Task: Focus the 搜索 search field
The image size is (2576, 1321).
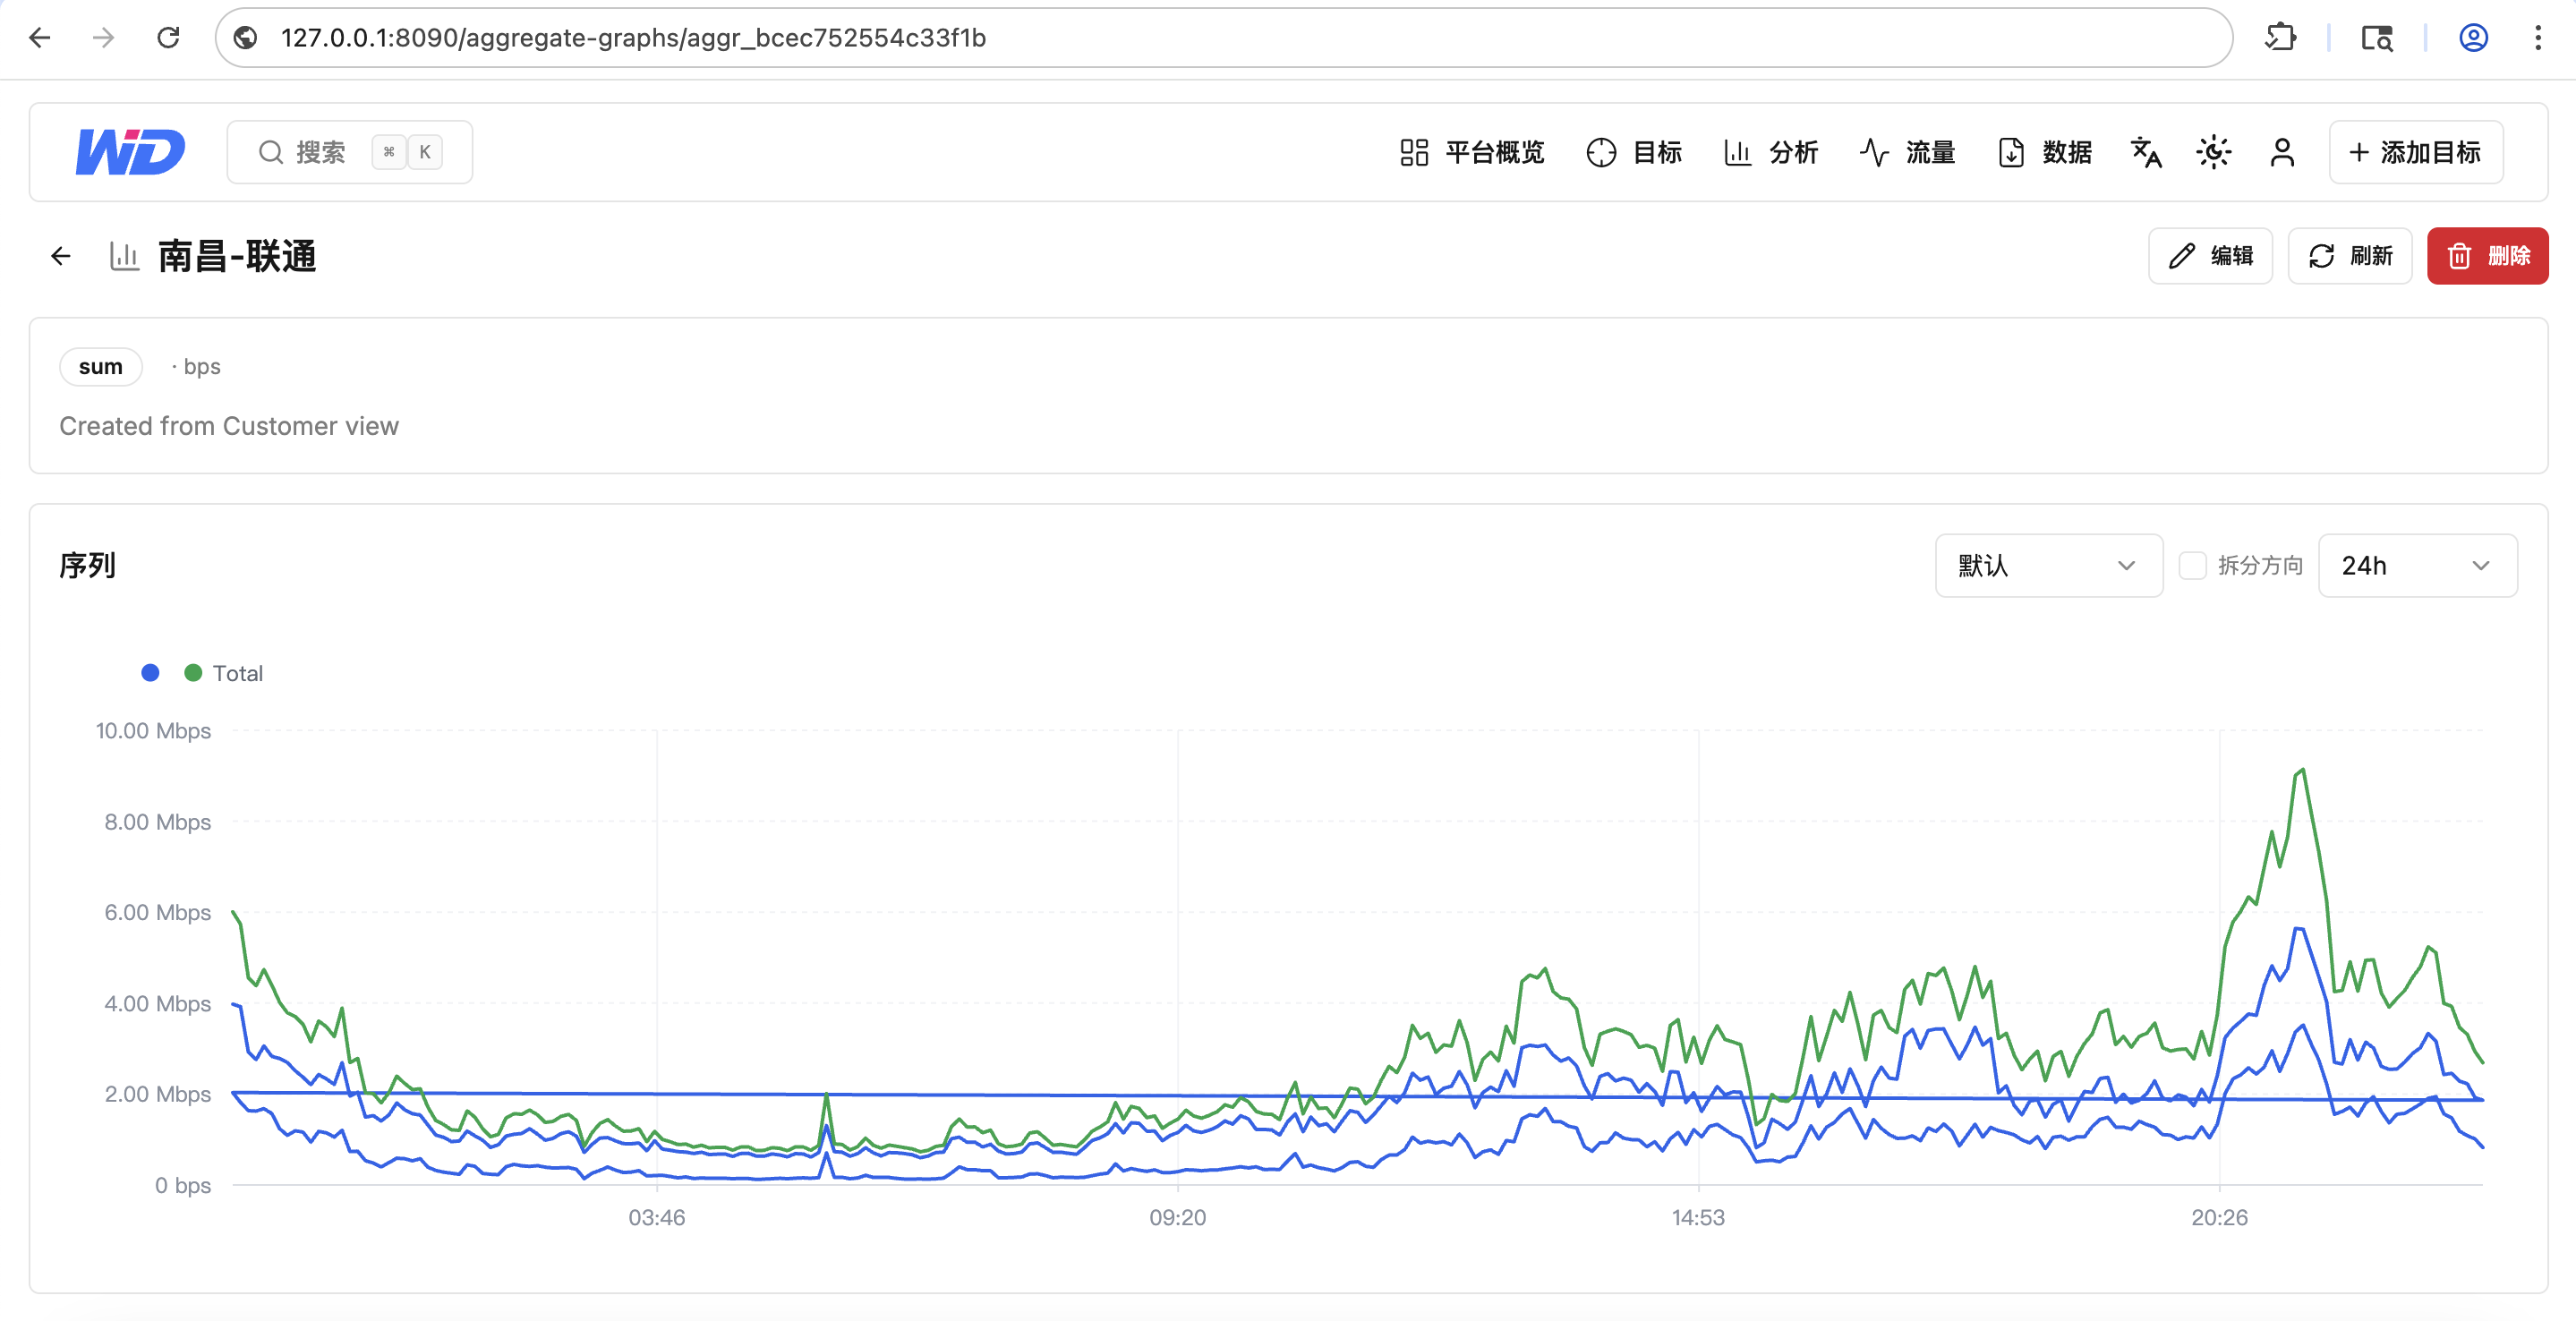Action: (350, 152)
